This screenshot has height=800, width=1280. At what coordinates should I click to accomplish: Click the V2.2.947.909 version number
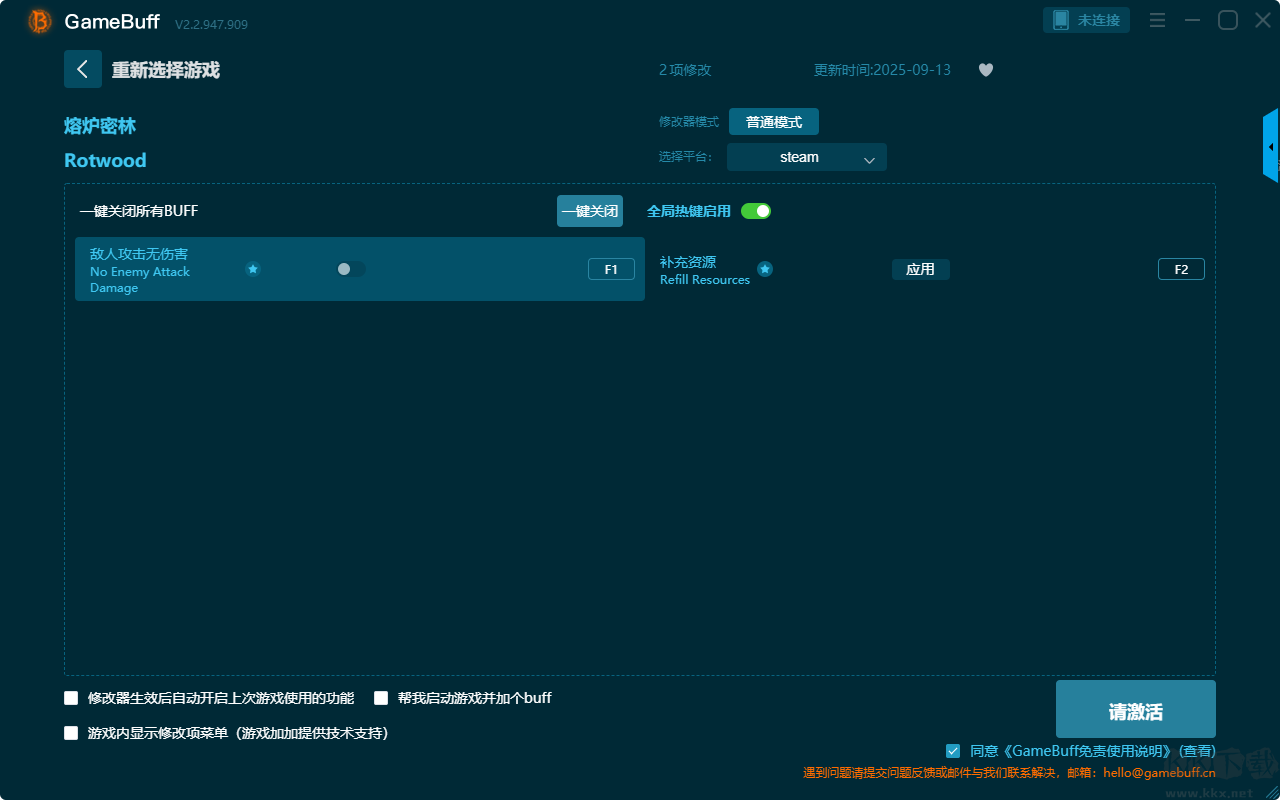point(211,24)
